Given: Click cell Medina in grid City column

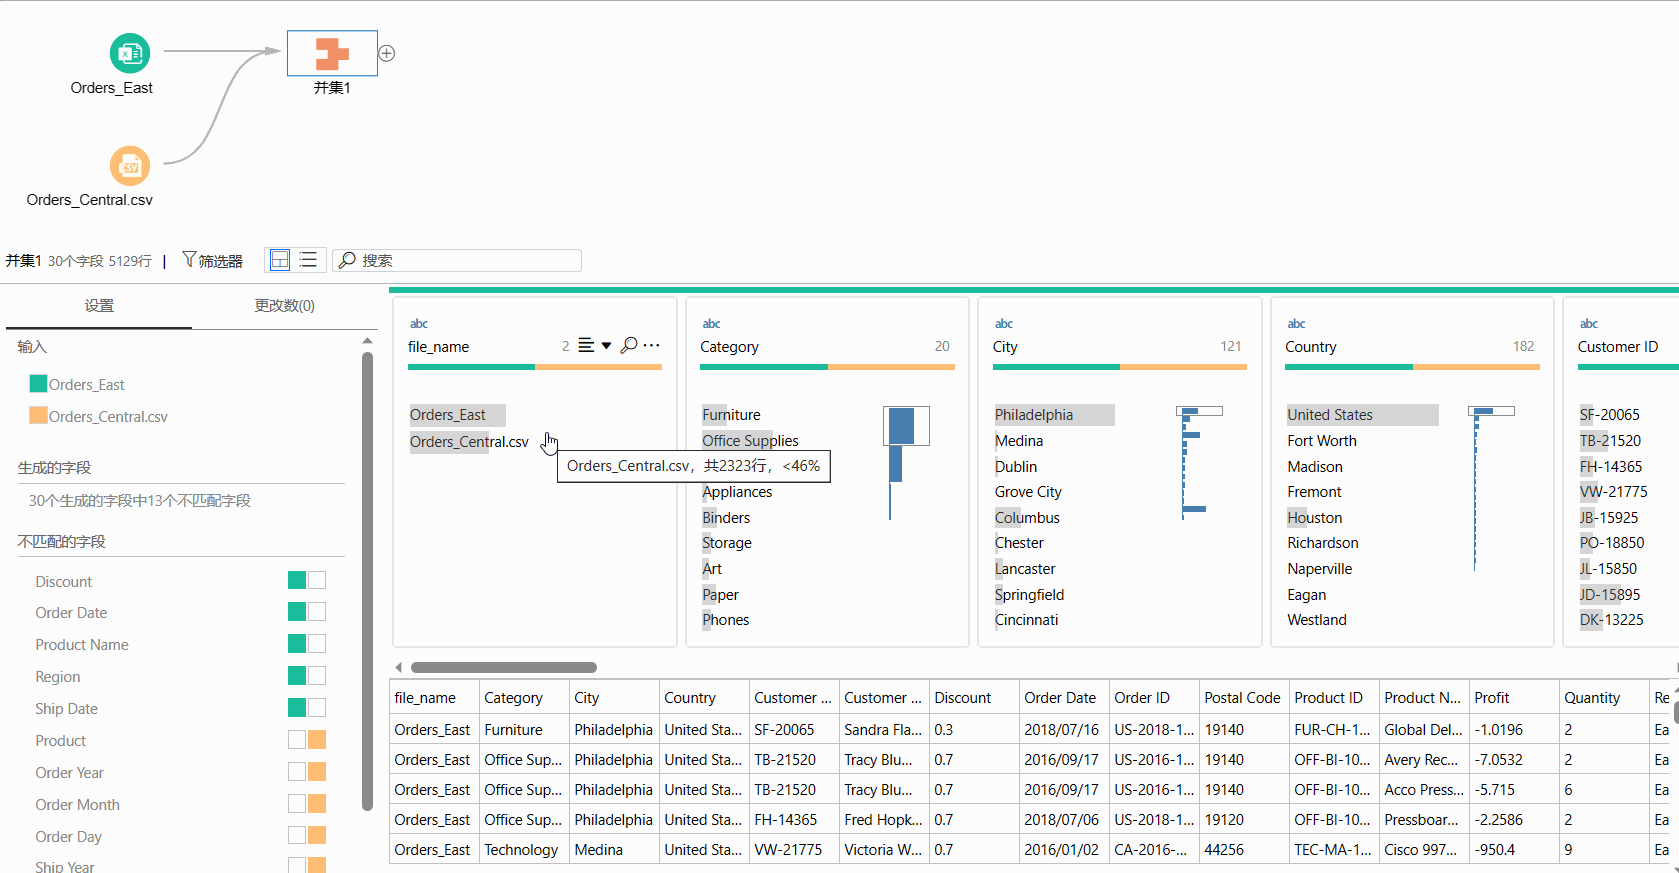Looking at the screenshot, I should [x=613, y=850].
